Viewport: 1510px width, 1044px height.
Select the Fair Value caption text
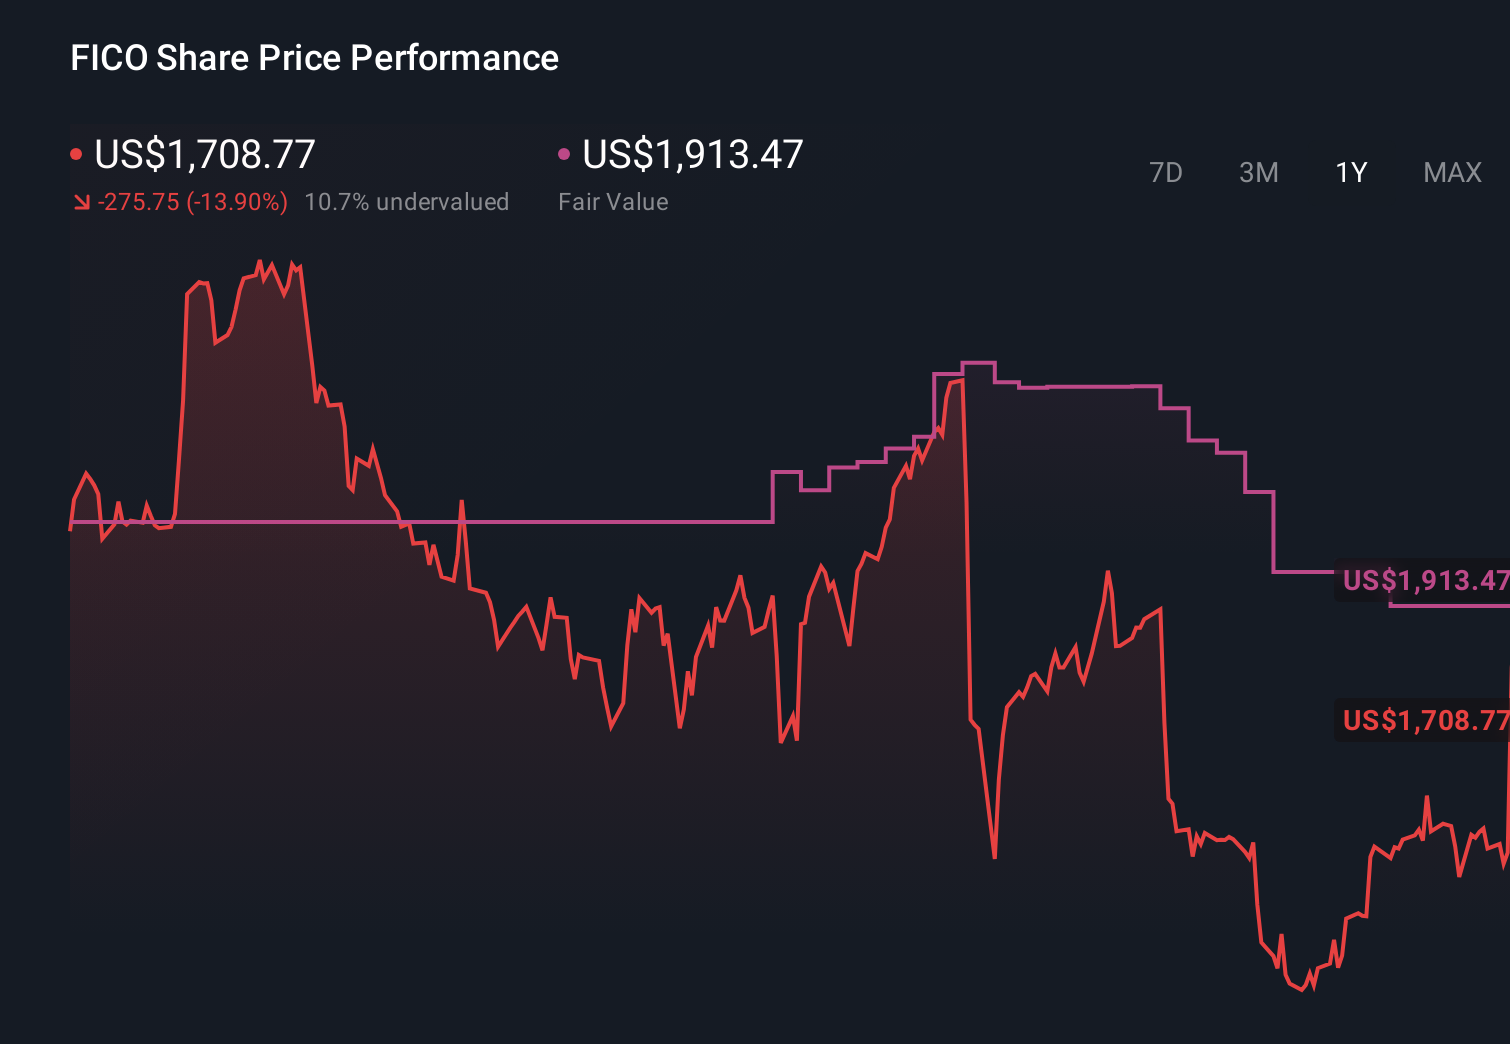pos(613,202)
